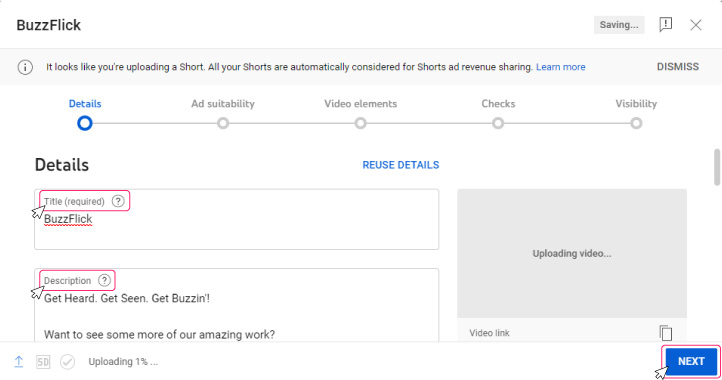Open the Learn more link

(x=560, y=67)
